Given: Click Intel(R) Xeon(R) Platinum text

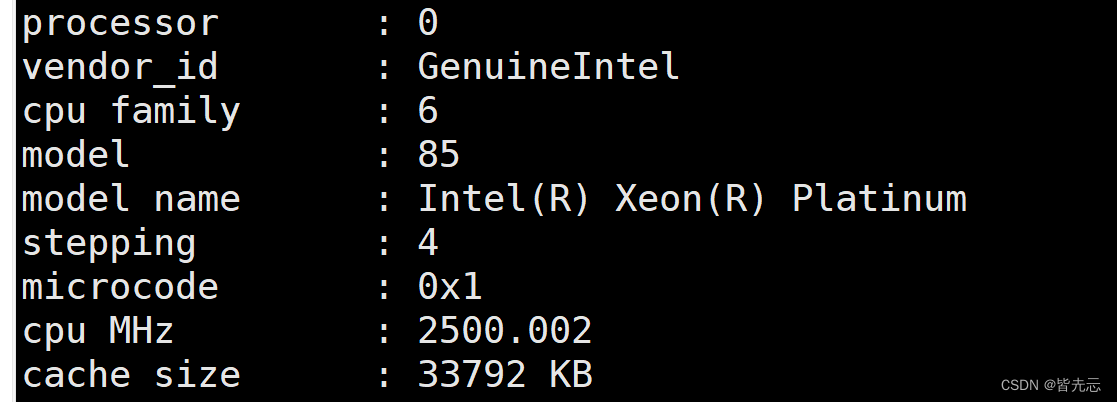Looking at the screenshot, I should (692, 199).
